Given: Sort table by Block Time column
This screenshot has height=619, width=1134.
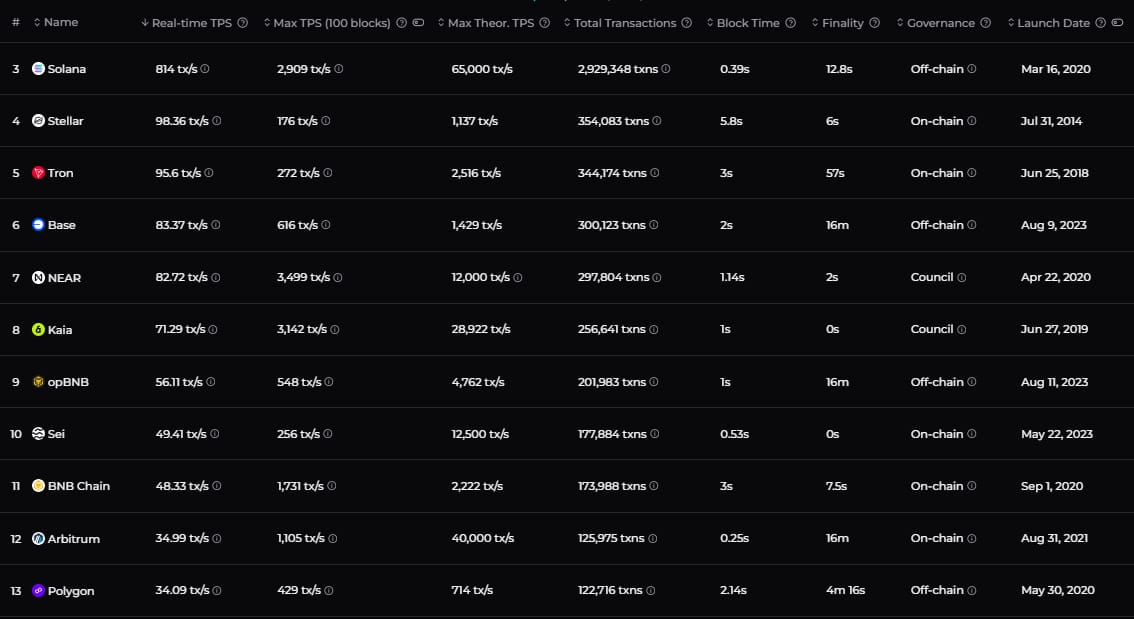Looking at the screenshot, I should coord(747,23).
